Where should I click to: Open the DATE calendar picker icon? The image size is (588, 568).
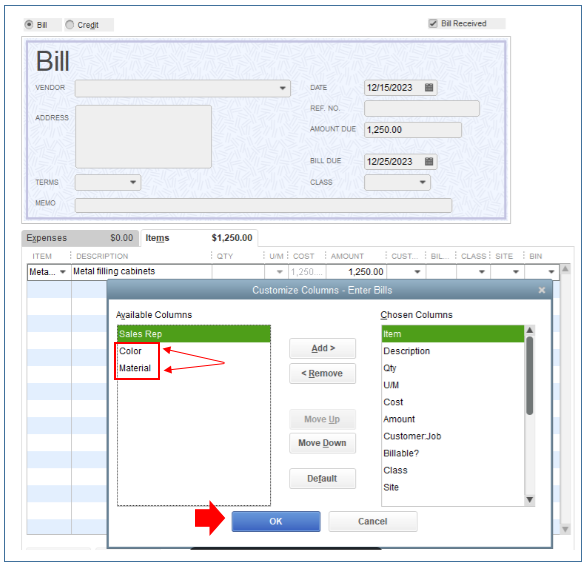[429, 87]
